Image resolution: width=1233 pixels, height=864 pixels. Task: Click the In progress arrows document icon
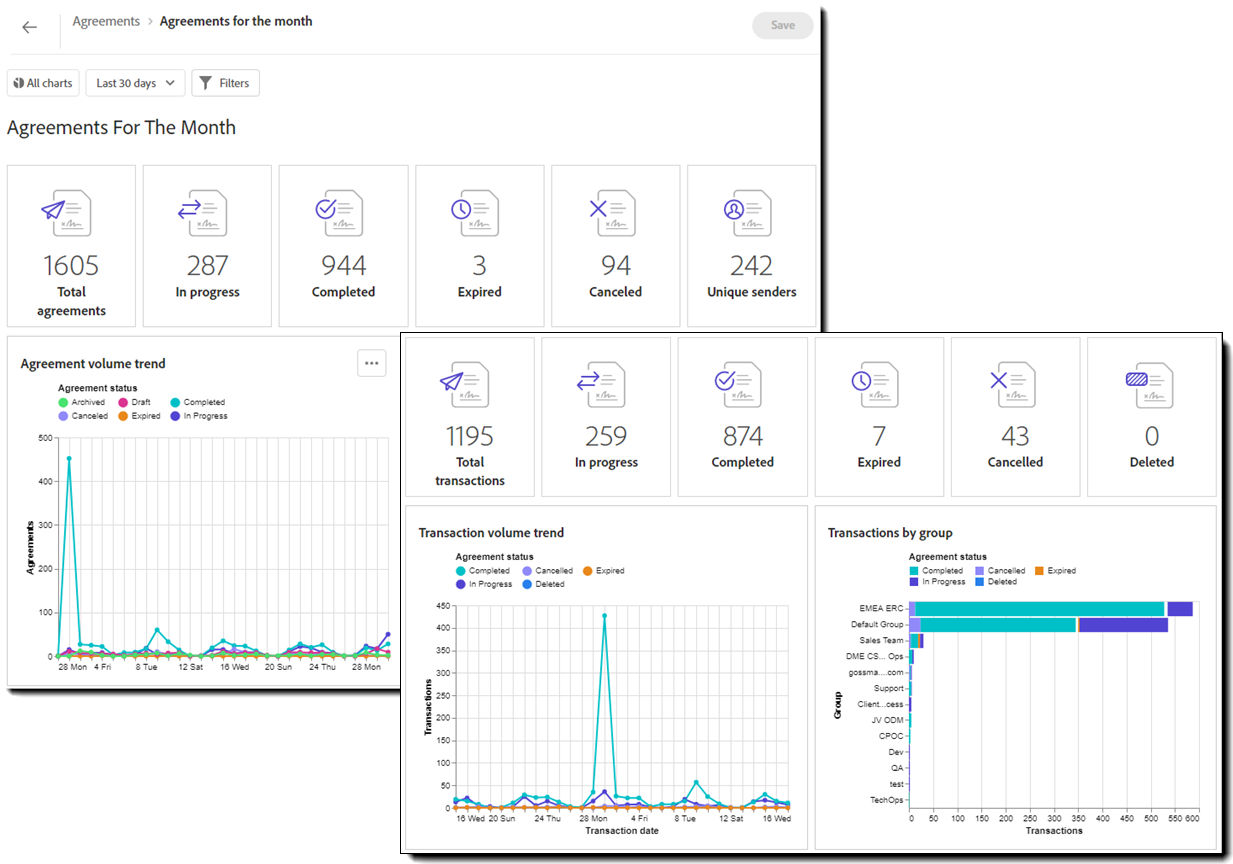point(203,212)
